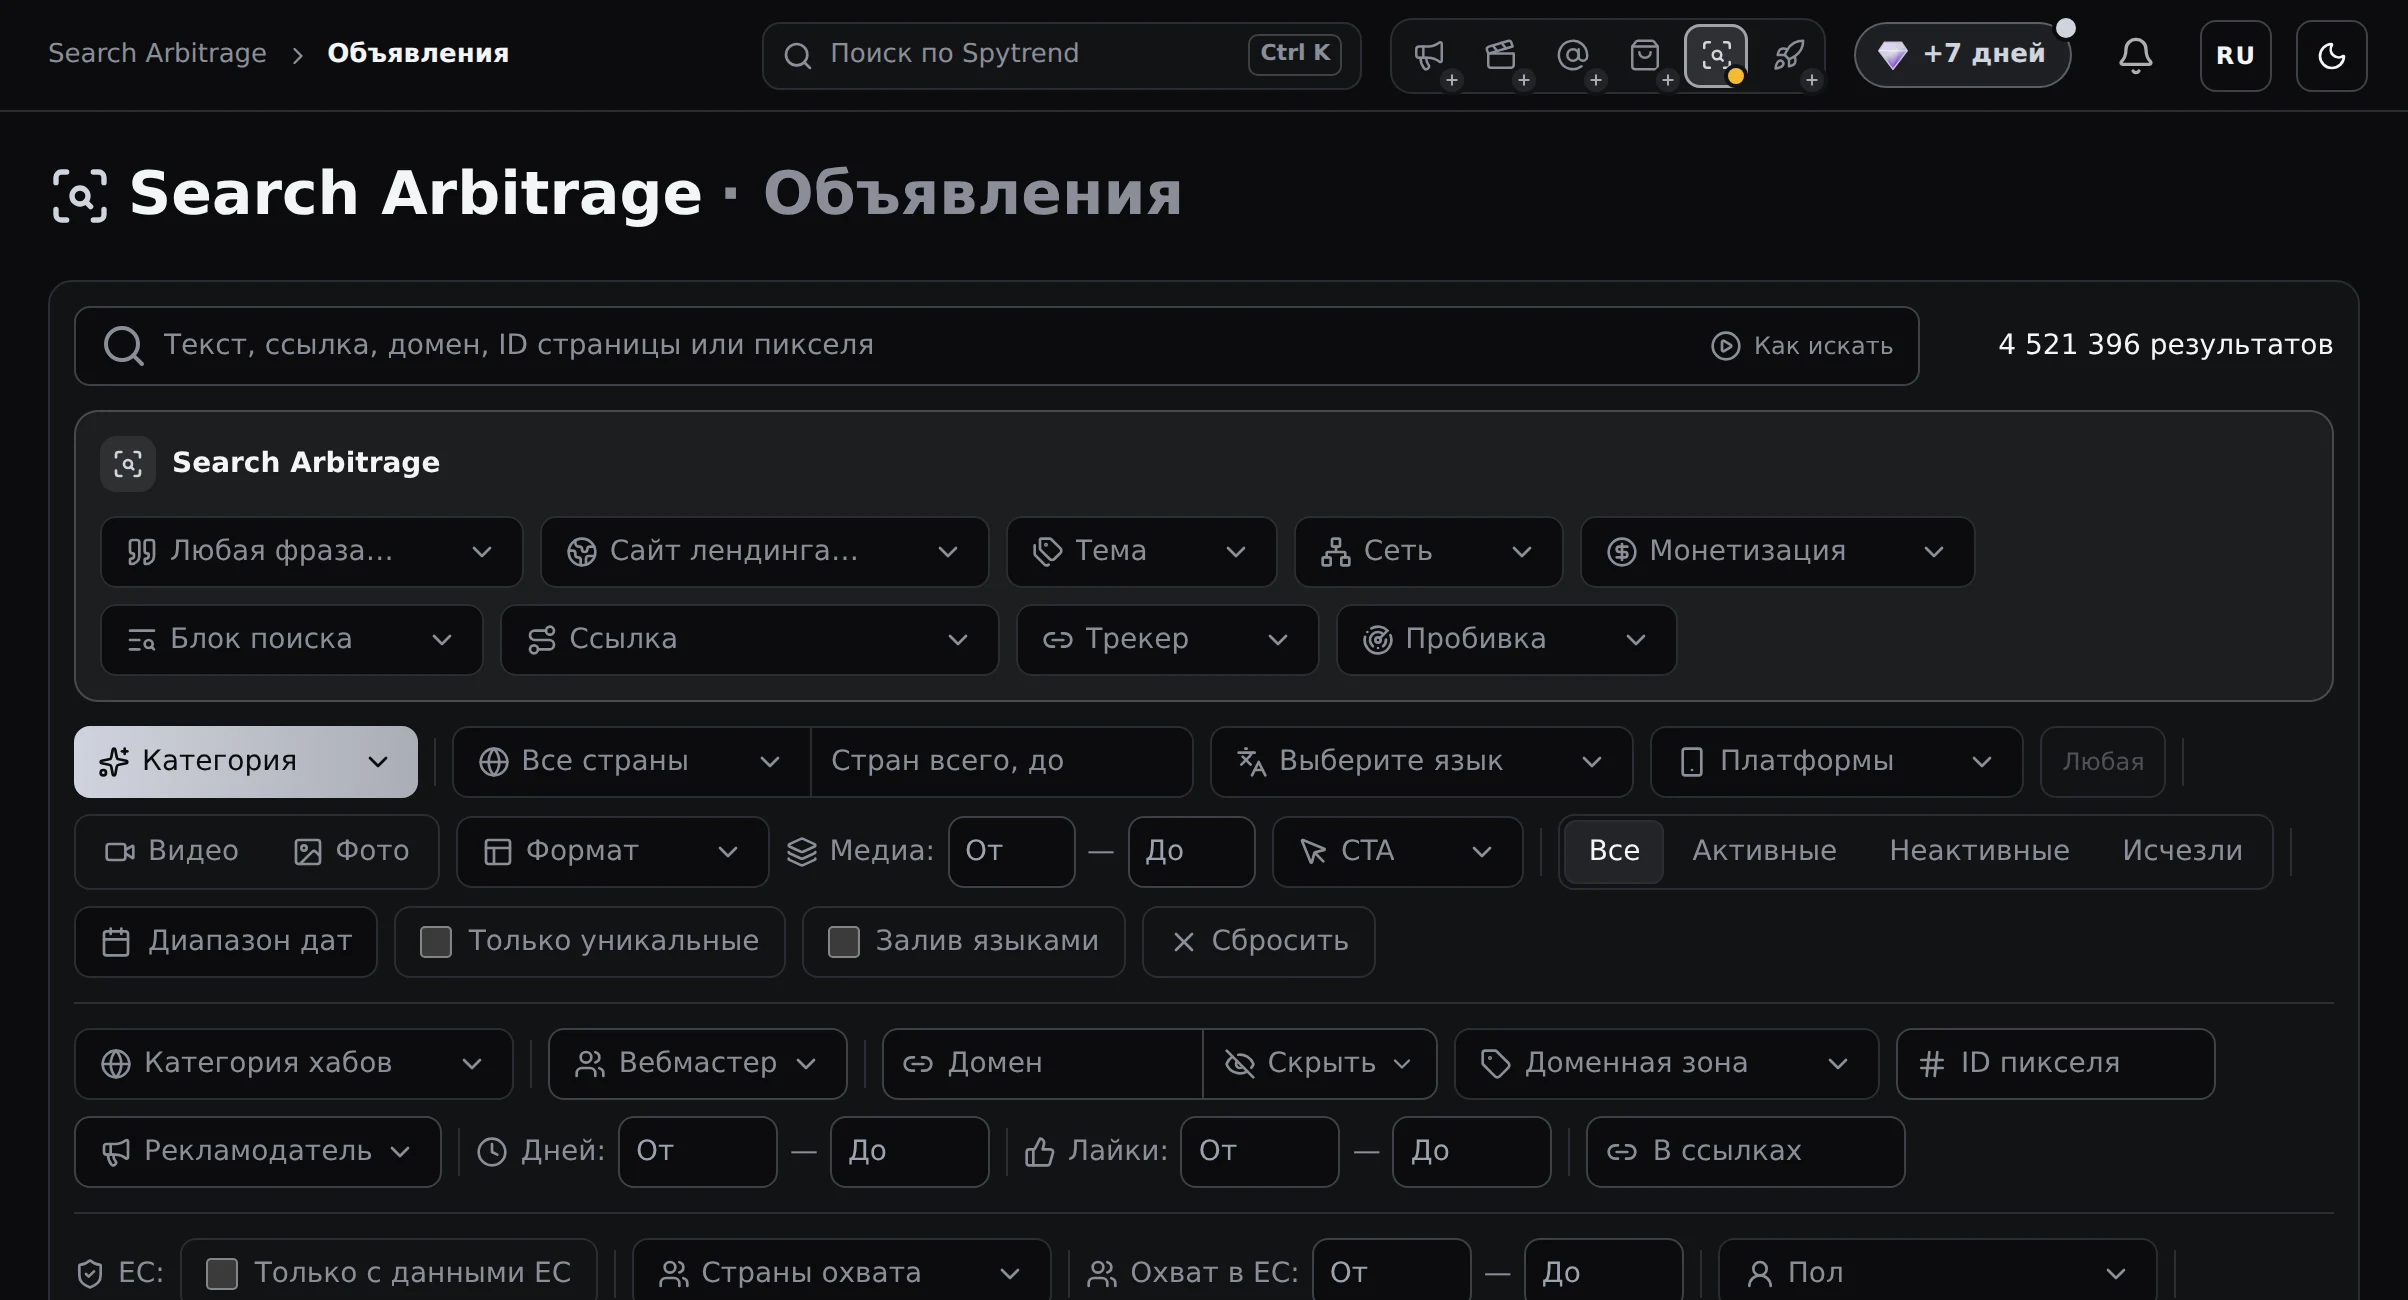Click the diamond +7 дней badge

point(1962,54)
